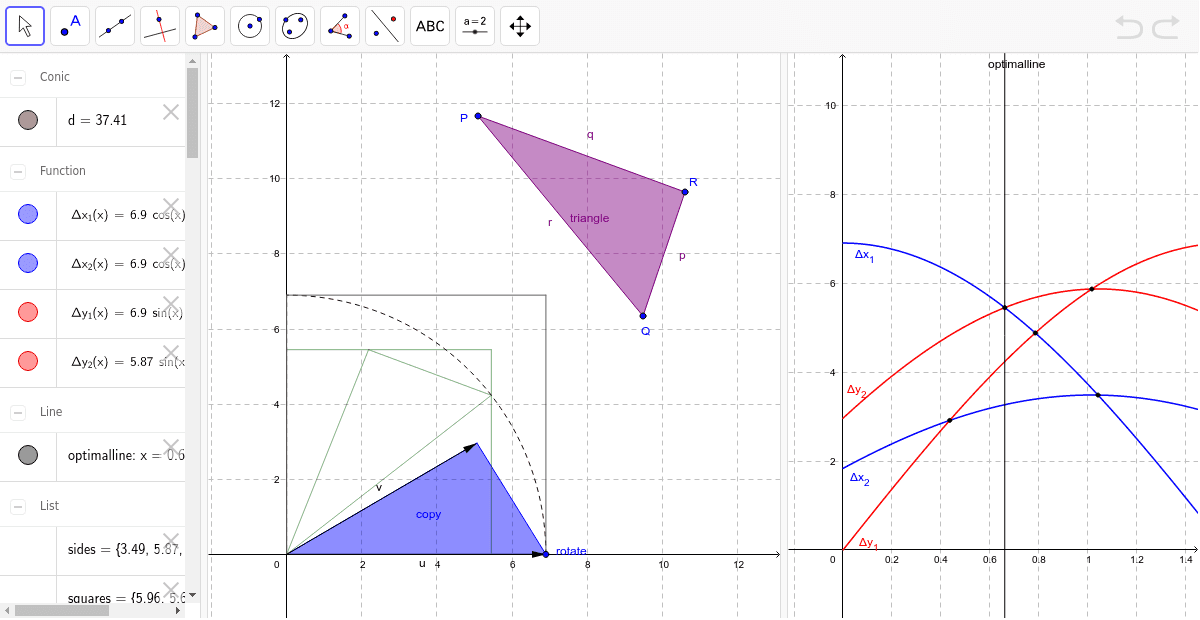
Task: Click point Q of the triangle
Action: click(x=643, y=316)
